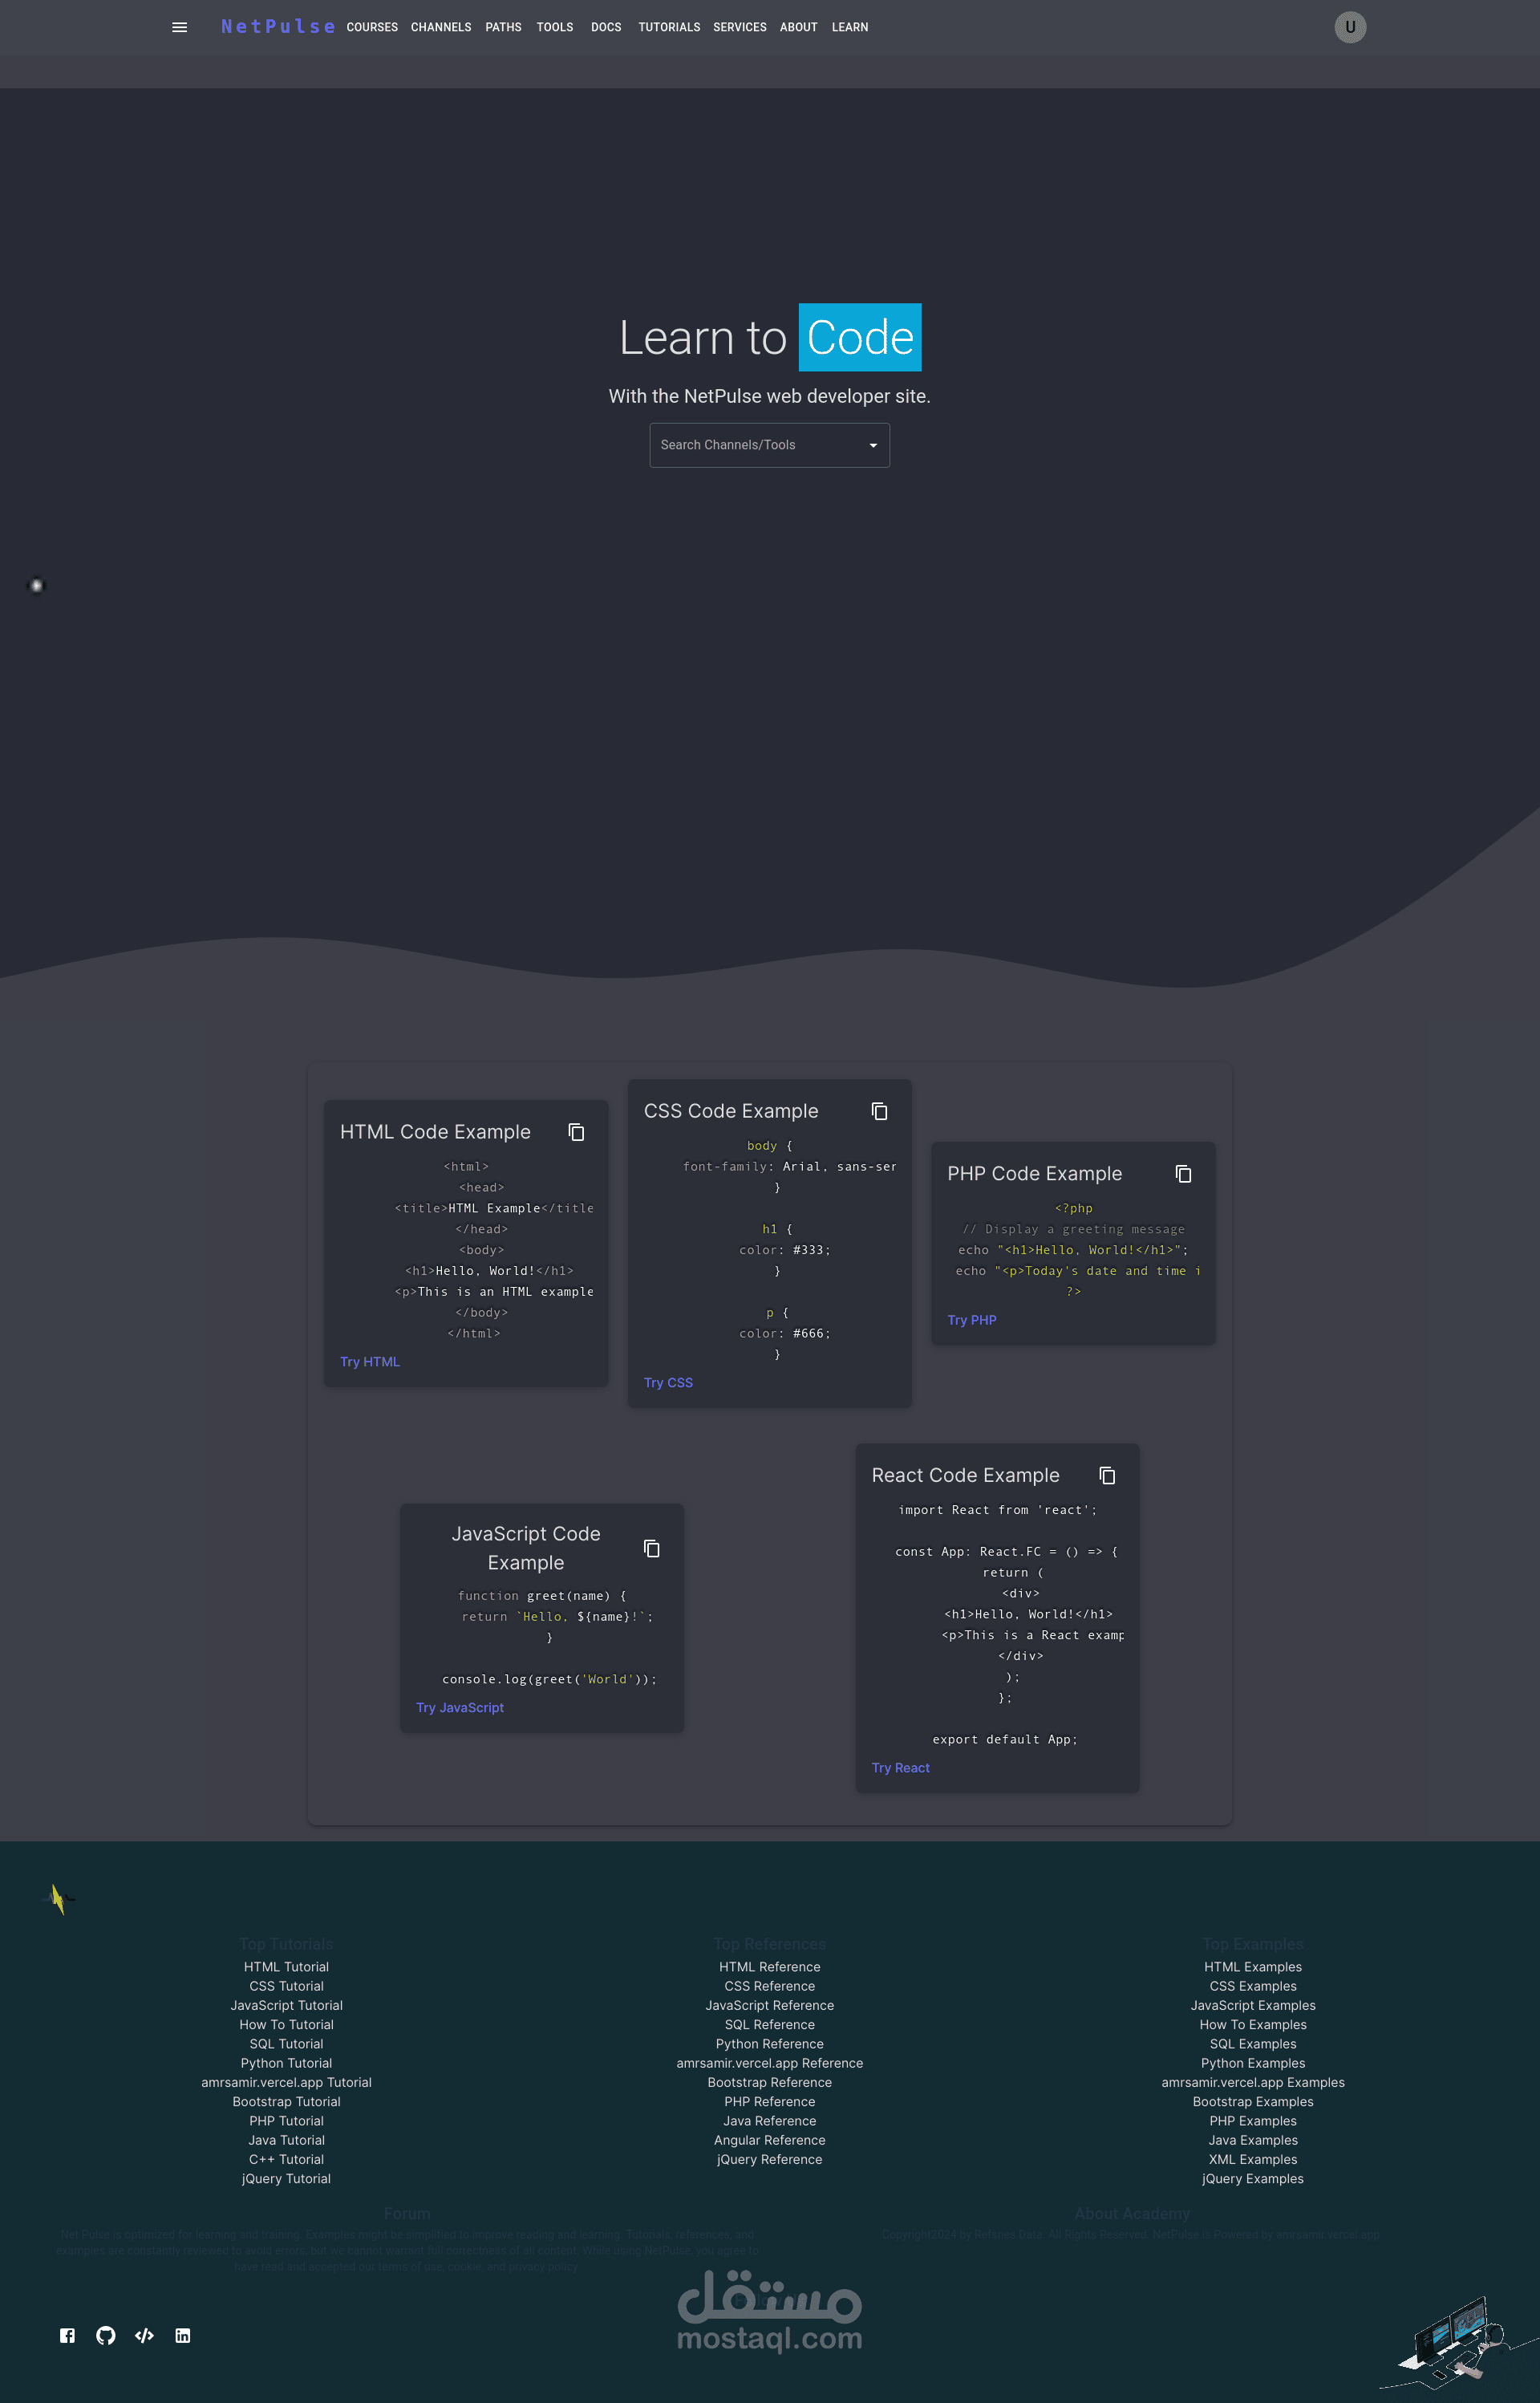Open the hamburger menu icon

point(180,27)
